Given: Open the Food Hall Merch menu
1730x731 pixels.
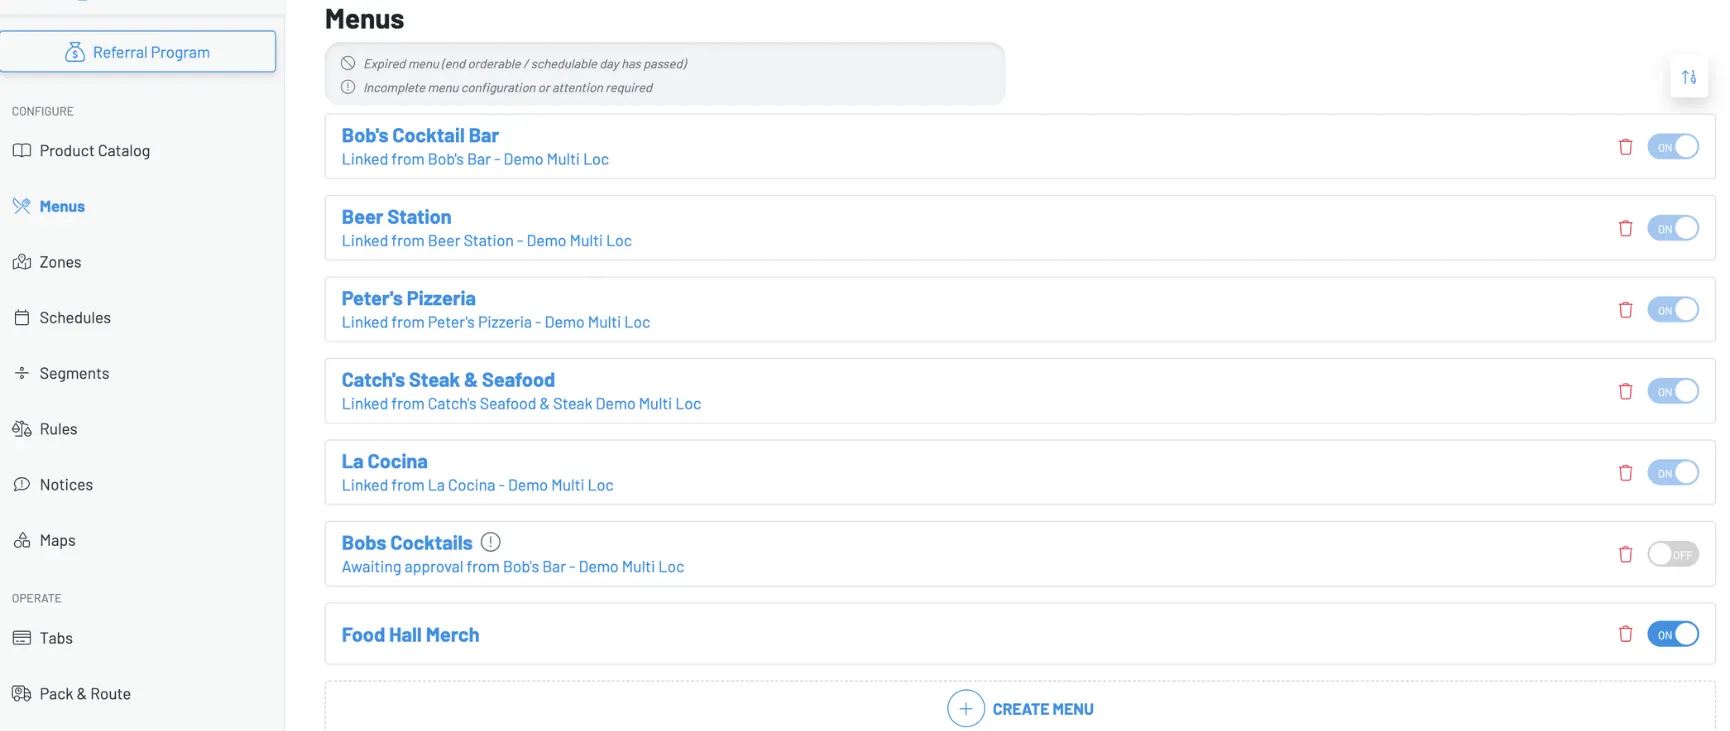Looking at the screenshot, I should 410,635.
